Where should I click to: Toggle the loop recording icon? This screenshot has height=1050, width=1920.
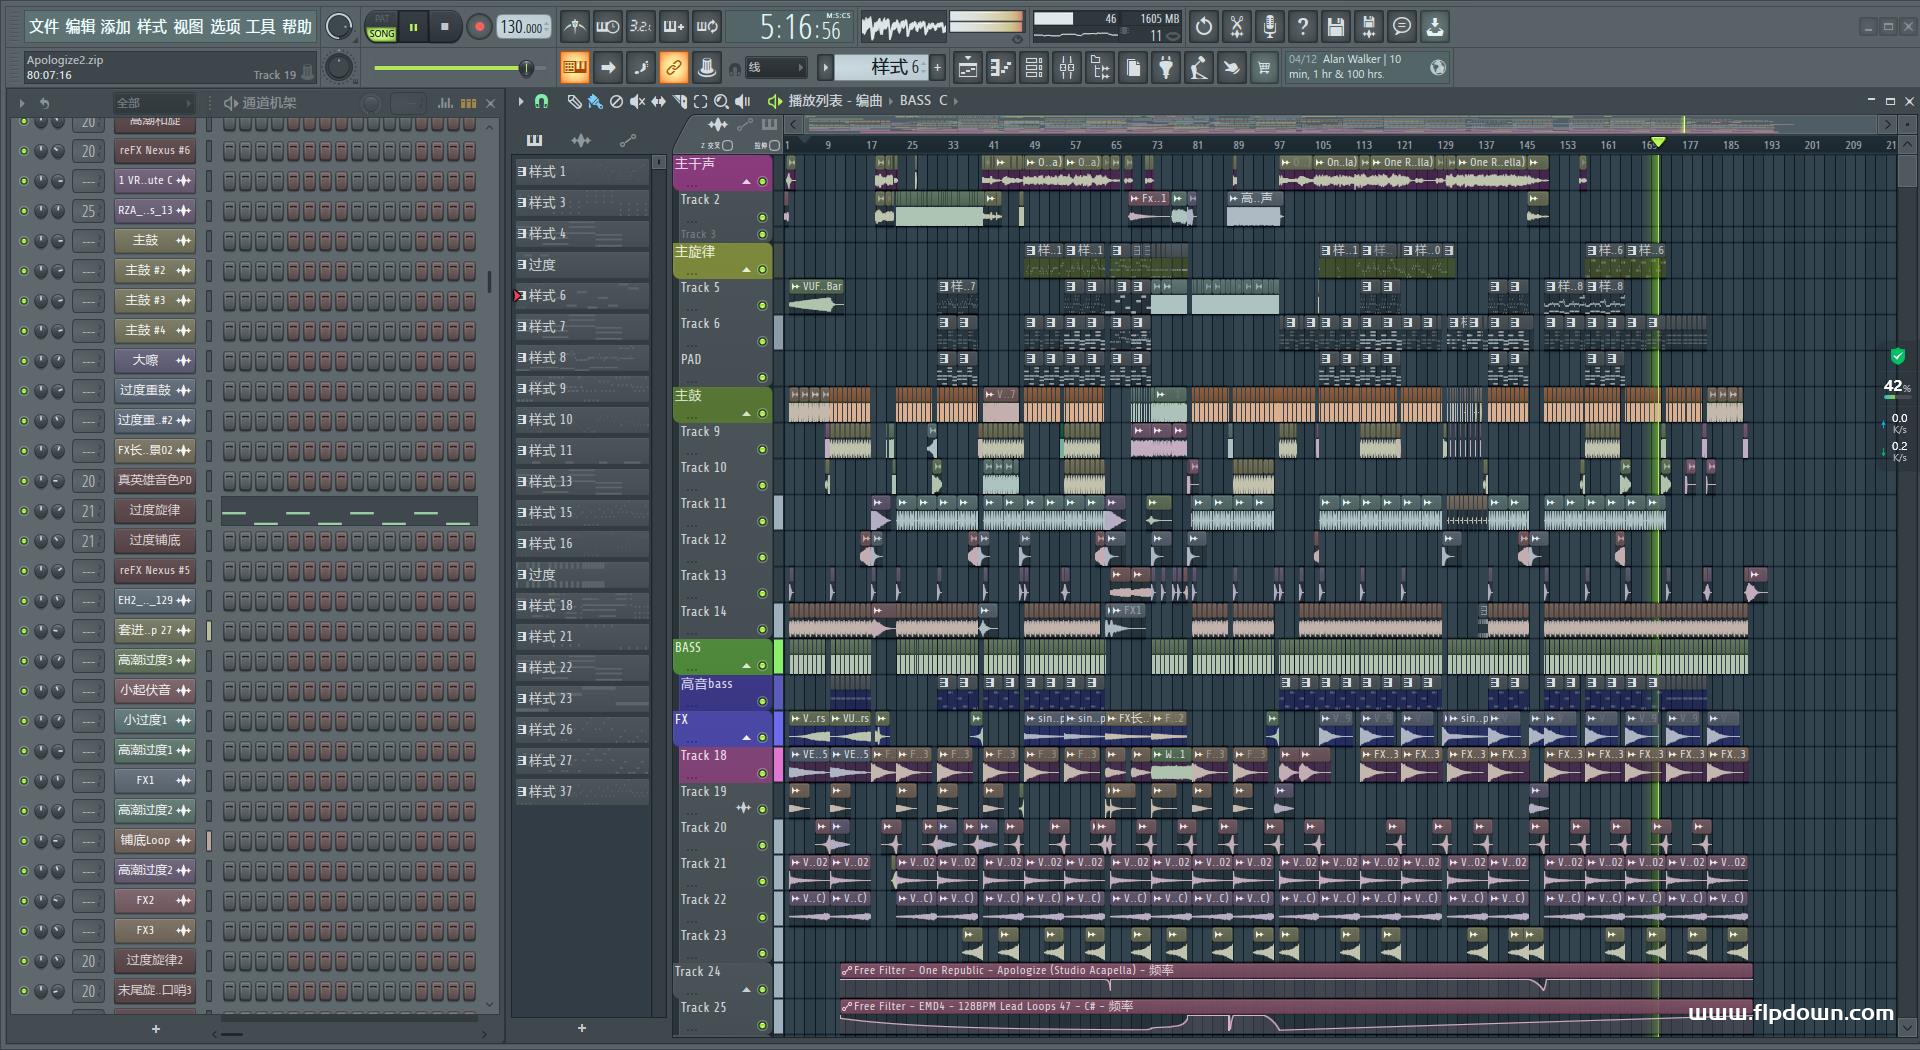(707, 27)
